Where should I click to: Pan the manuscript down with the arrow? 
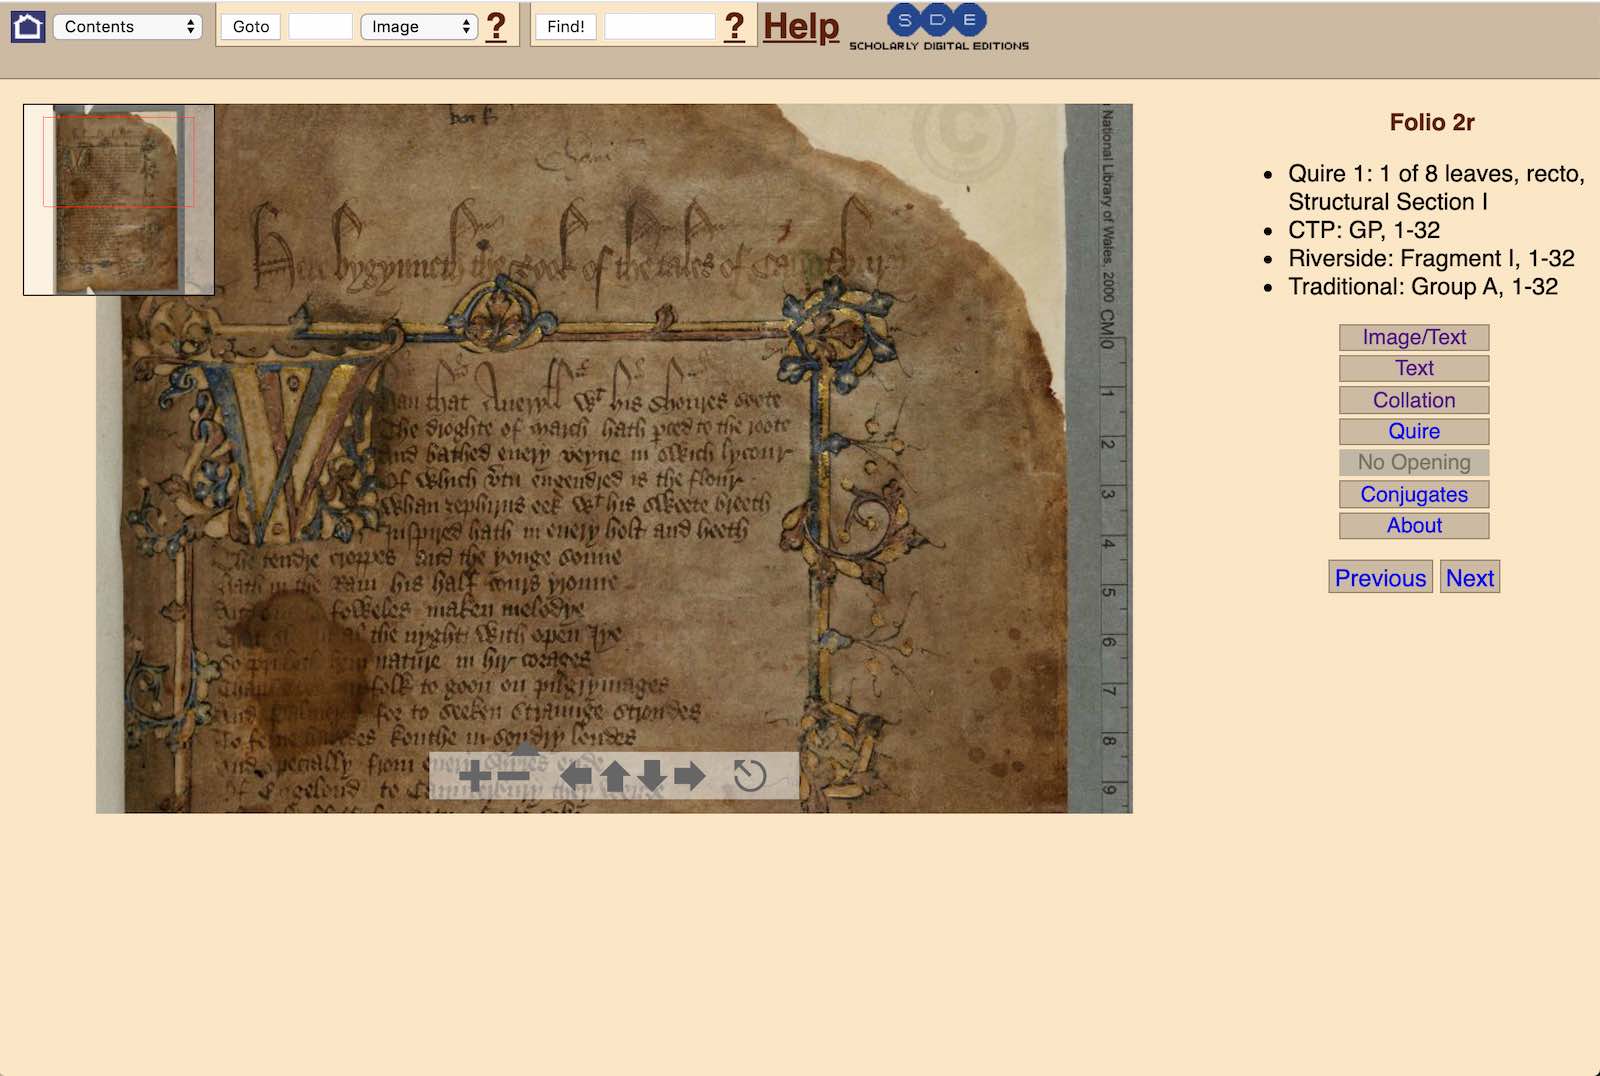651,776
